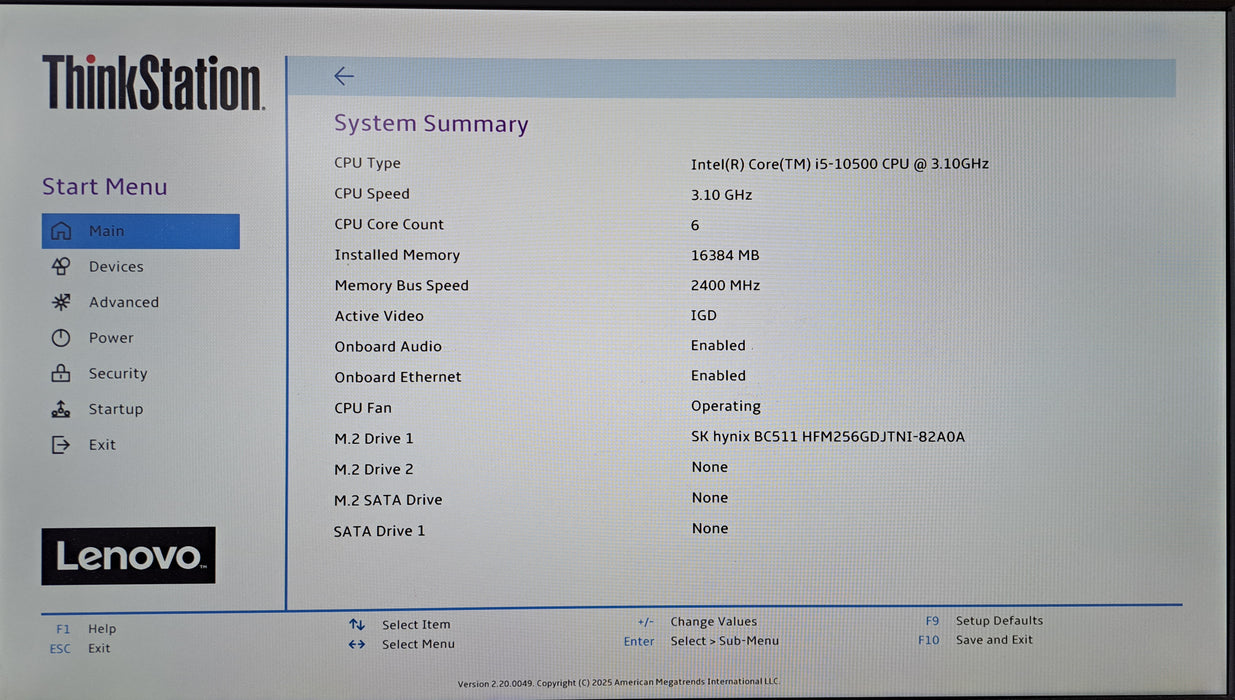Viewport: 1235px width, 700px height.
Task: Click F10 Save and Exit
Action: coord(976,640)
